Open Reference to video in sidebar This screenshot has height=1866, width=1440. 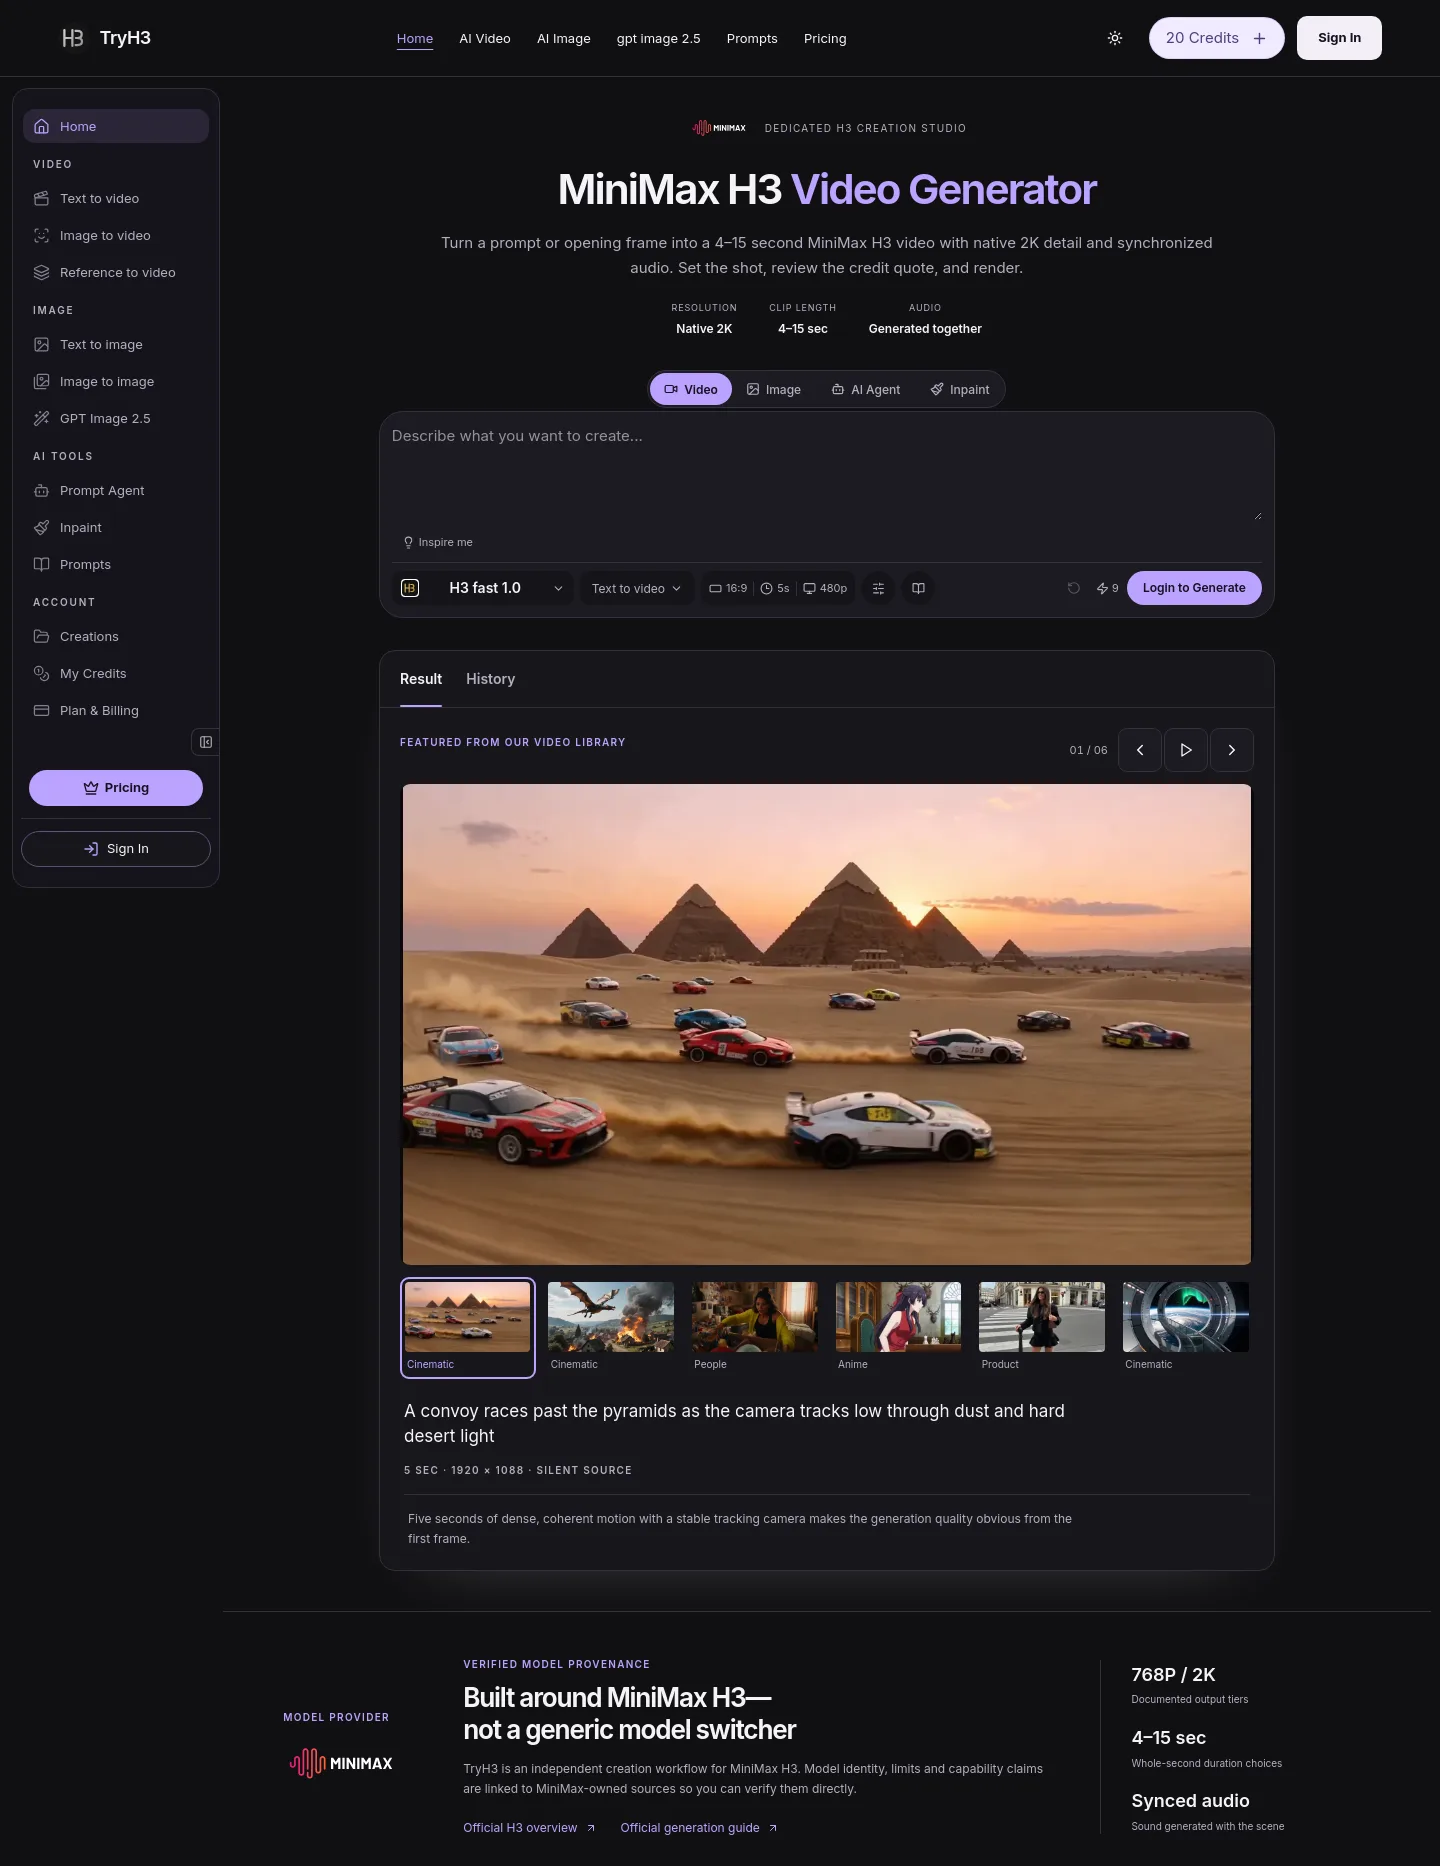[116, 272]
